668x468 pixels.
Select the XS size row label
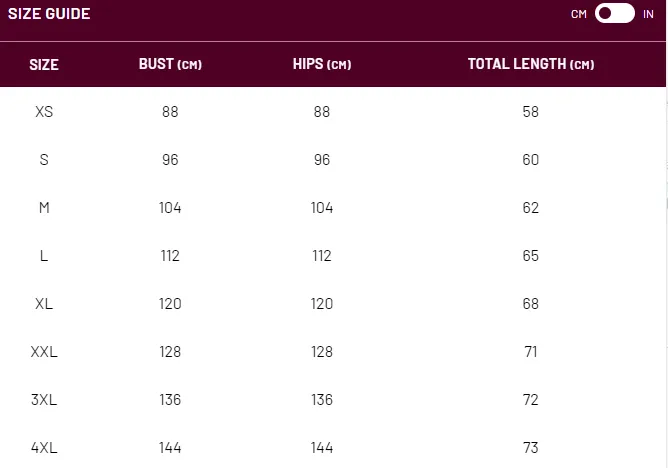tap(44, 112)
